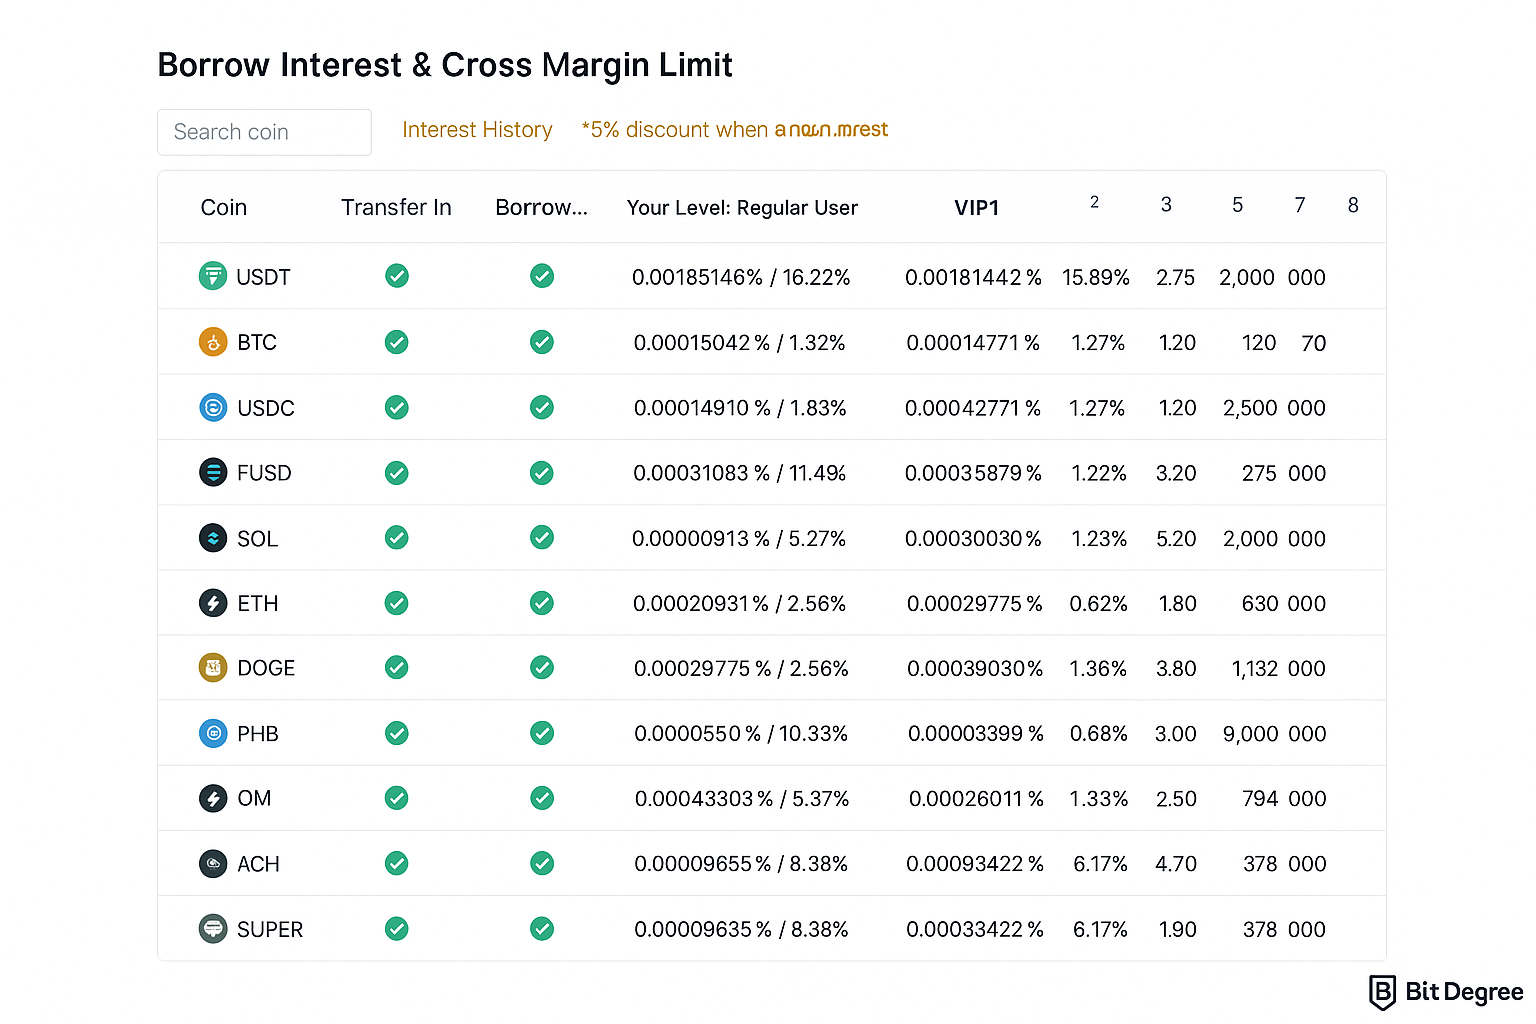Click the BitDegree shield logo
The width and height of the screenshot is (1536, 1024).
pyautogui.click(x=1382, y=992)
